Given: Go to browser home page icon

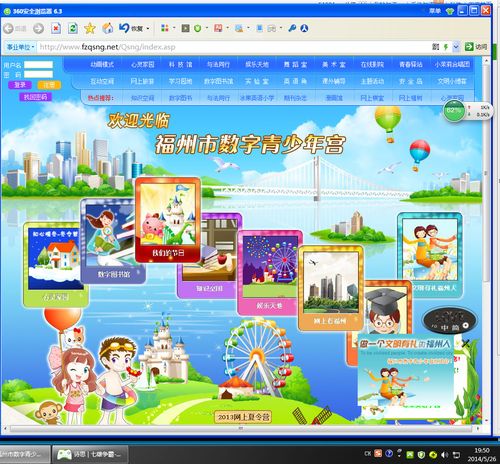Looking at the screenshot, I should [107, 28].
